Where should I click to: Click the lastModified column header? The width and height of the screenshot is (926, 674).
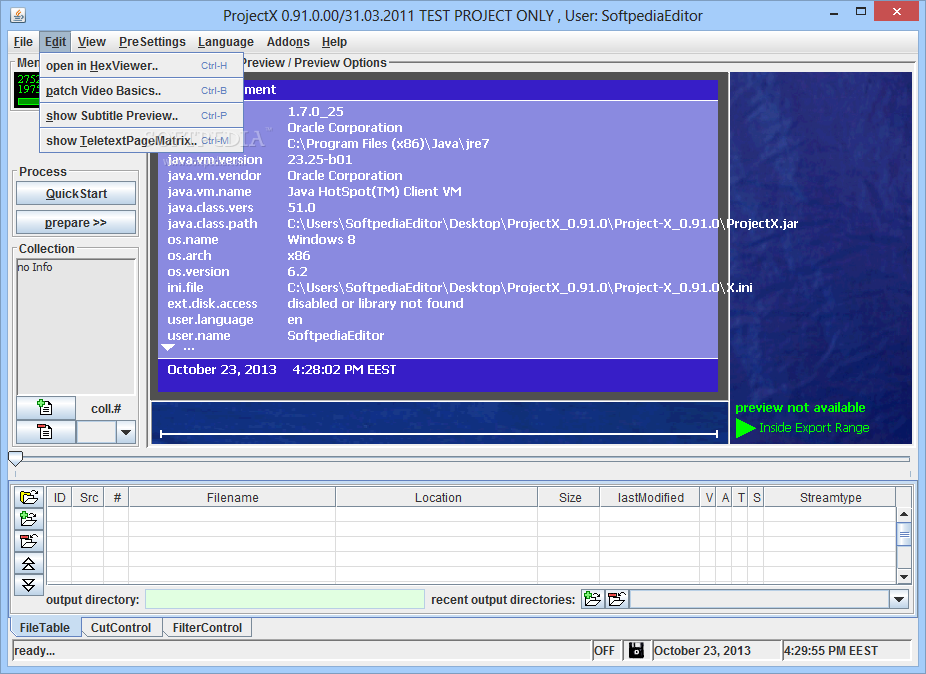pos(650,497)
